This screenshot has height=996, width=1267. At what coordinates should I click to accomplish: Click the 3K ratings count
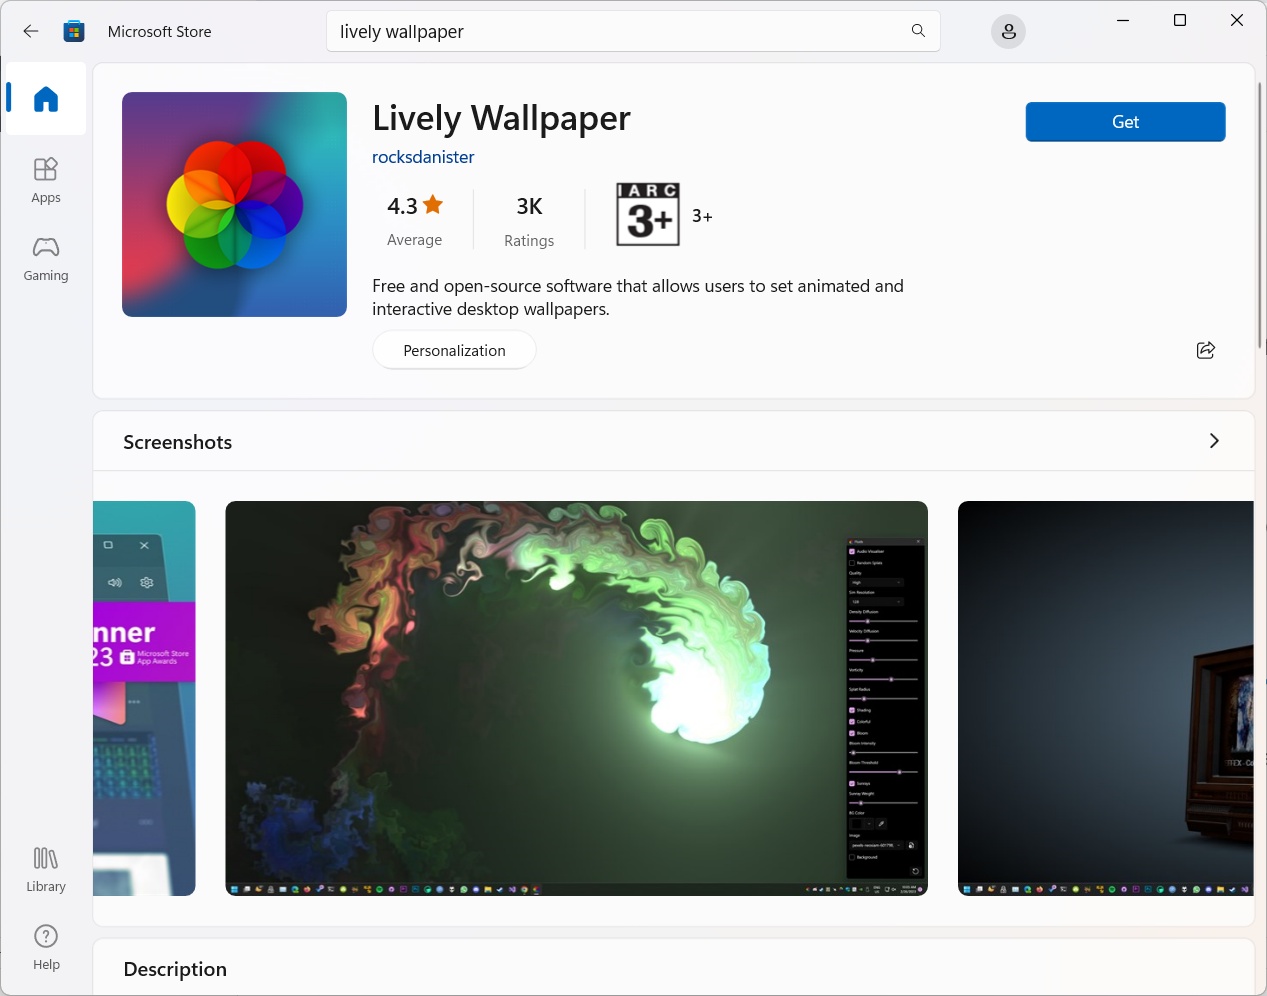(529, 206)
